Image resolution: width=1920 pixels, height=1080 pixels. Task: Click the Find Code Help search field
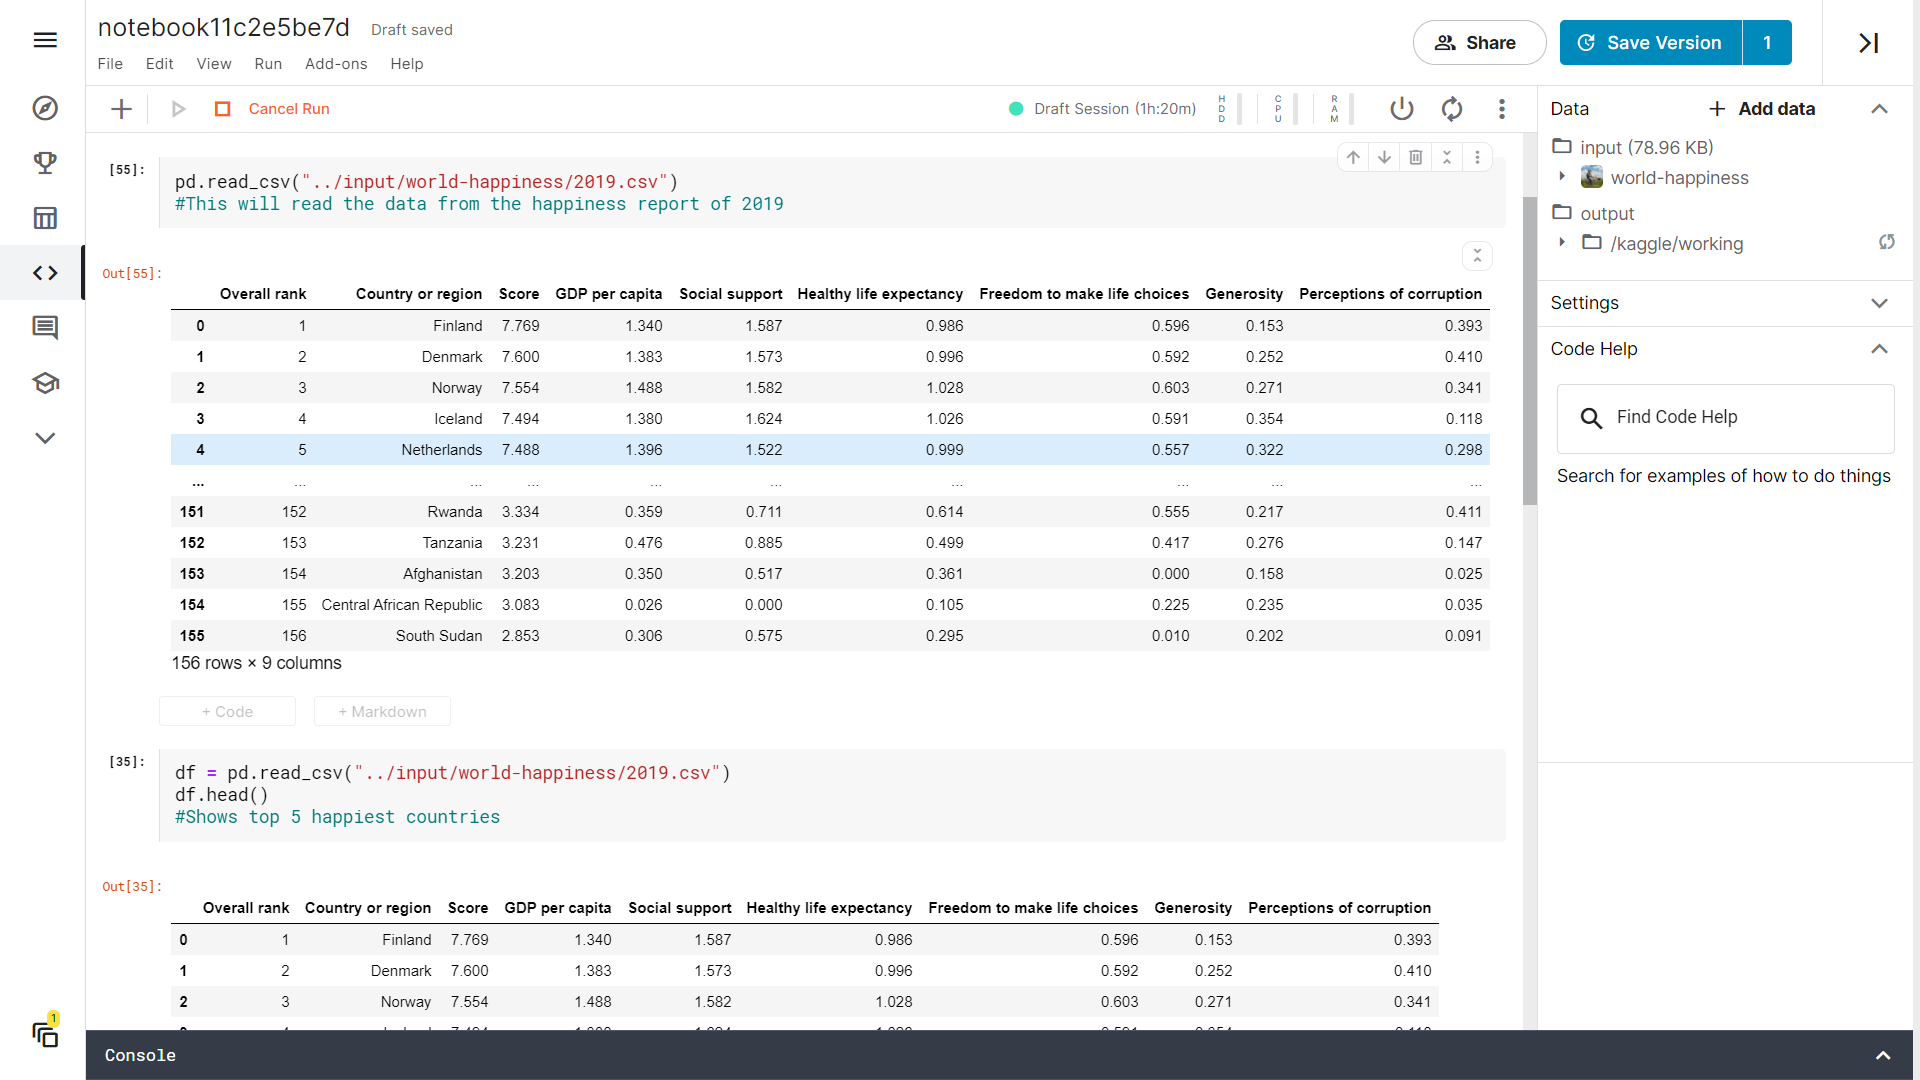pos(1725,418)
